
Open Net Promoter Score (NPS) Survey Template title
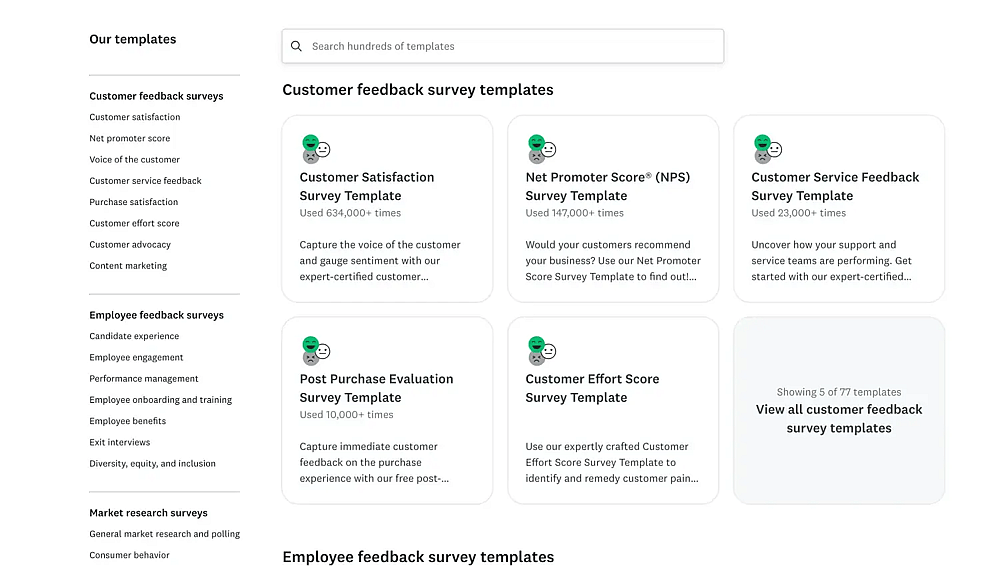607,186
